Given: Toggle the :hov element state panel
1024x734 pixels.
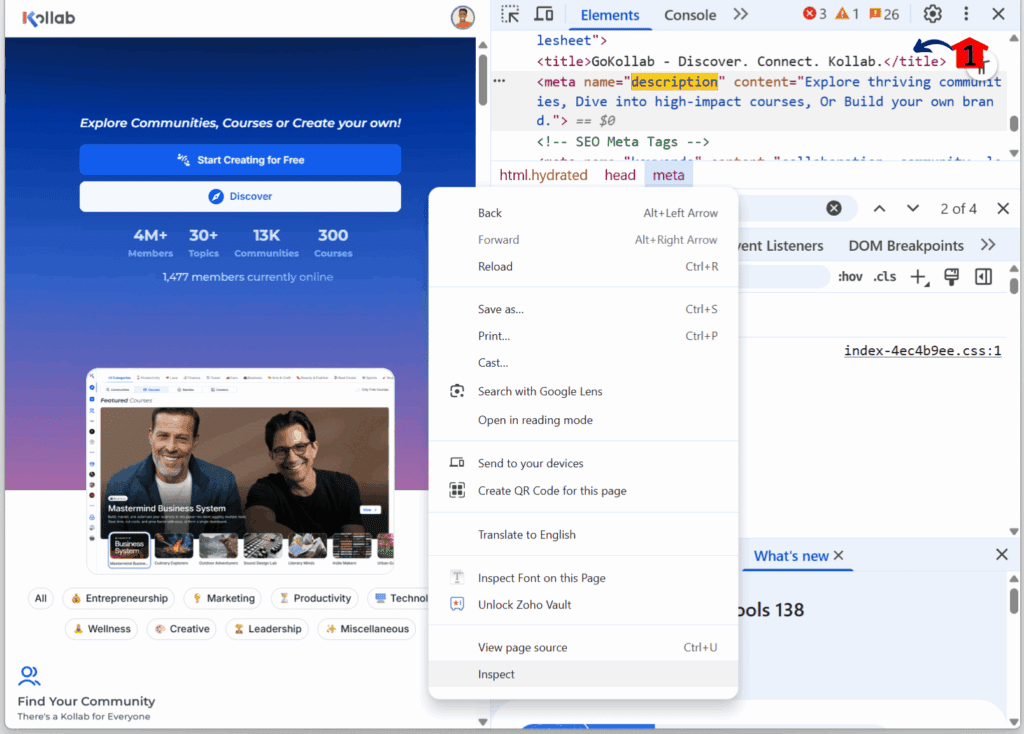Looking at the screenshot, I should point(850,277).
